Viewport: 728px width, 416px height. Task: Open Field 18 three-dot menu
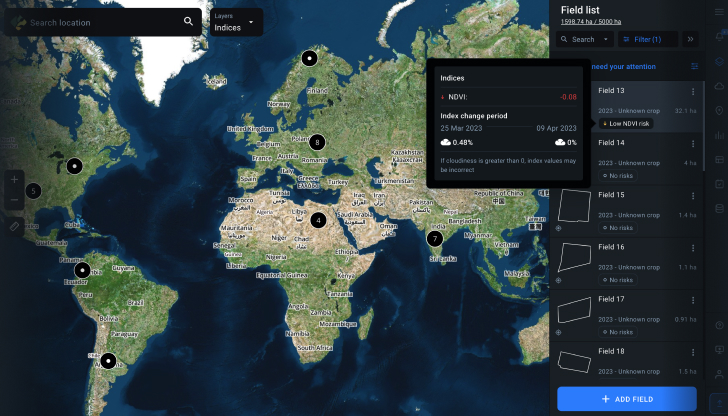click(x=693, y=352)
